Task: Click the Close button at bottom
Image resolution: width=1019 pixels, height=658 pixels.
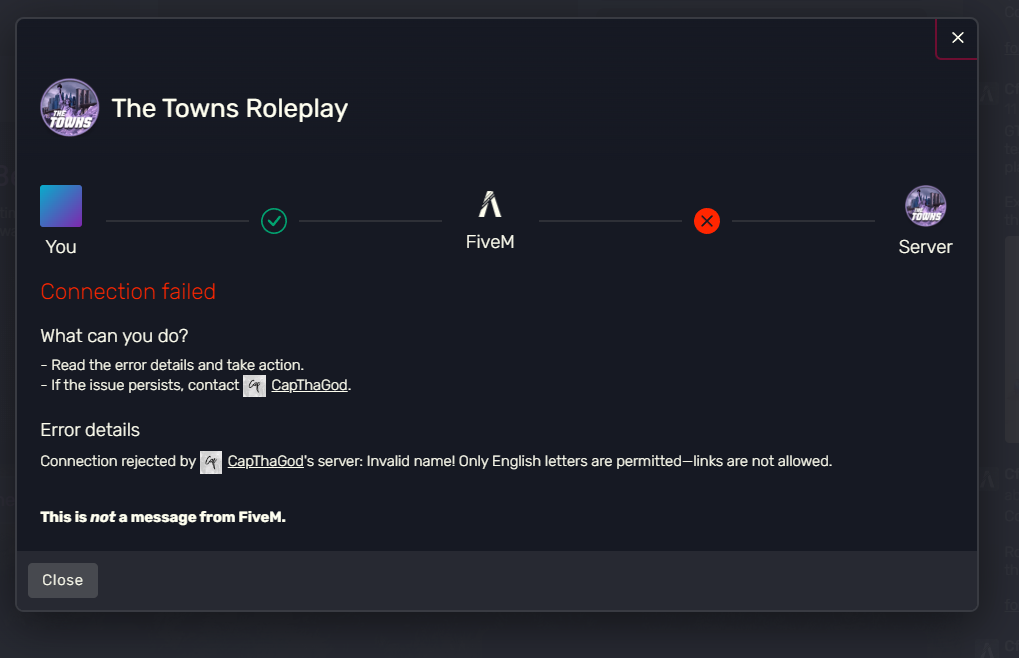Action: pos(63,580)
